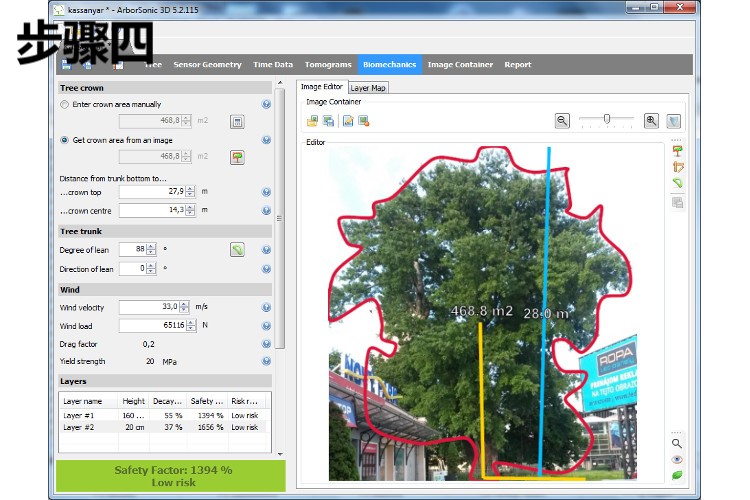Click the magnifier icon in the editor's lower-right sidebar

(677, 443)
